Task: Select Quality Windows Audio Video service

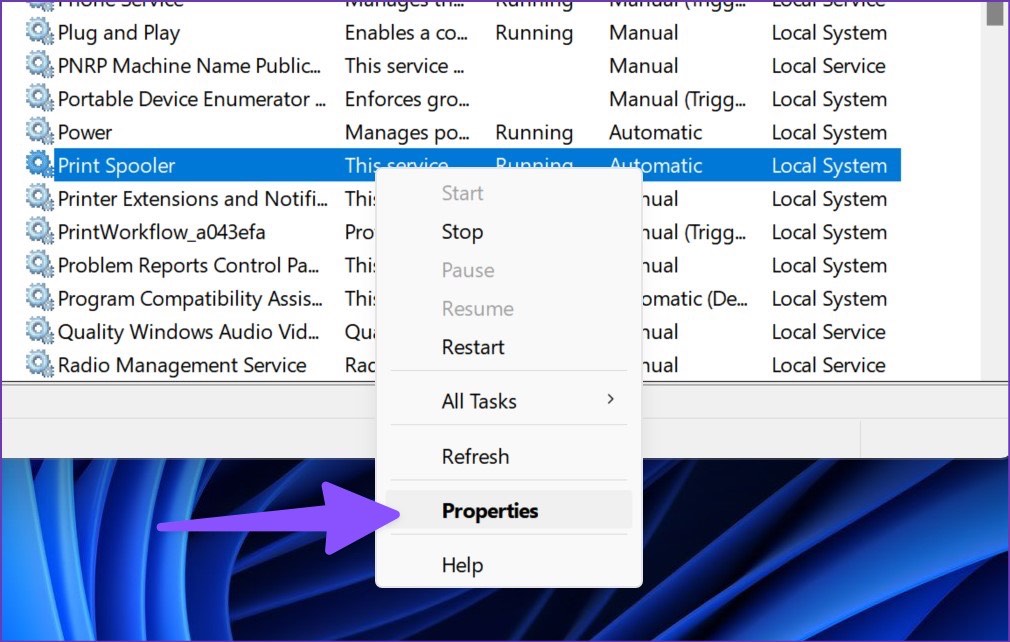Action: [x=188, y=332]
